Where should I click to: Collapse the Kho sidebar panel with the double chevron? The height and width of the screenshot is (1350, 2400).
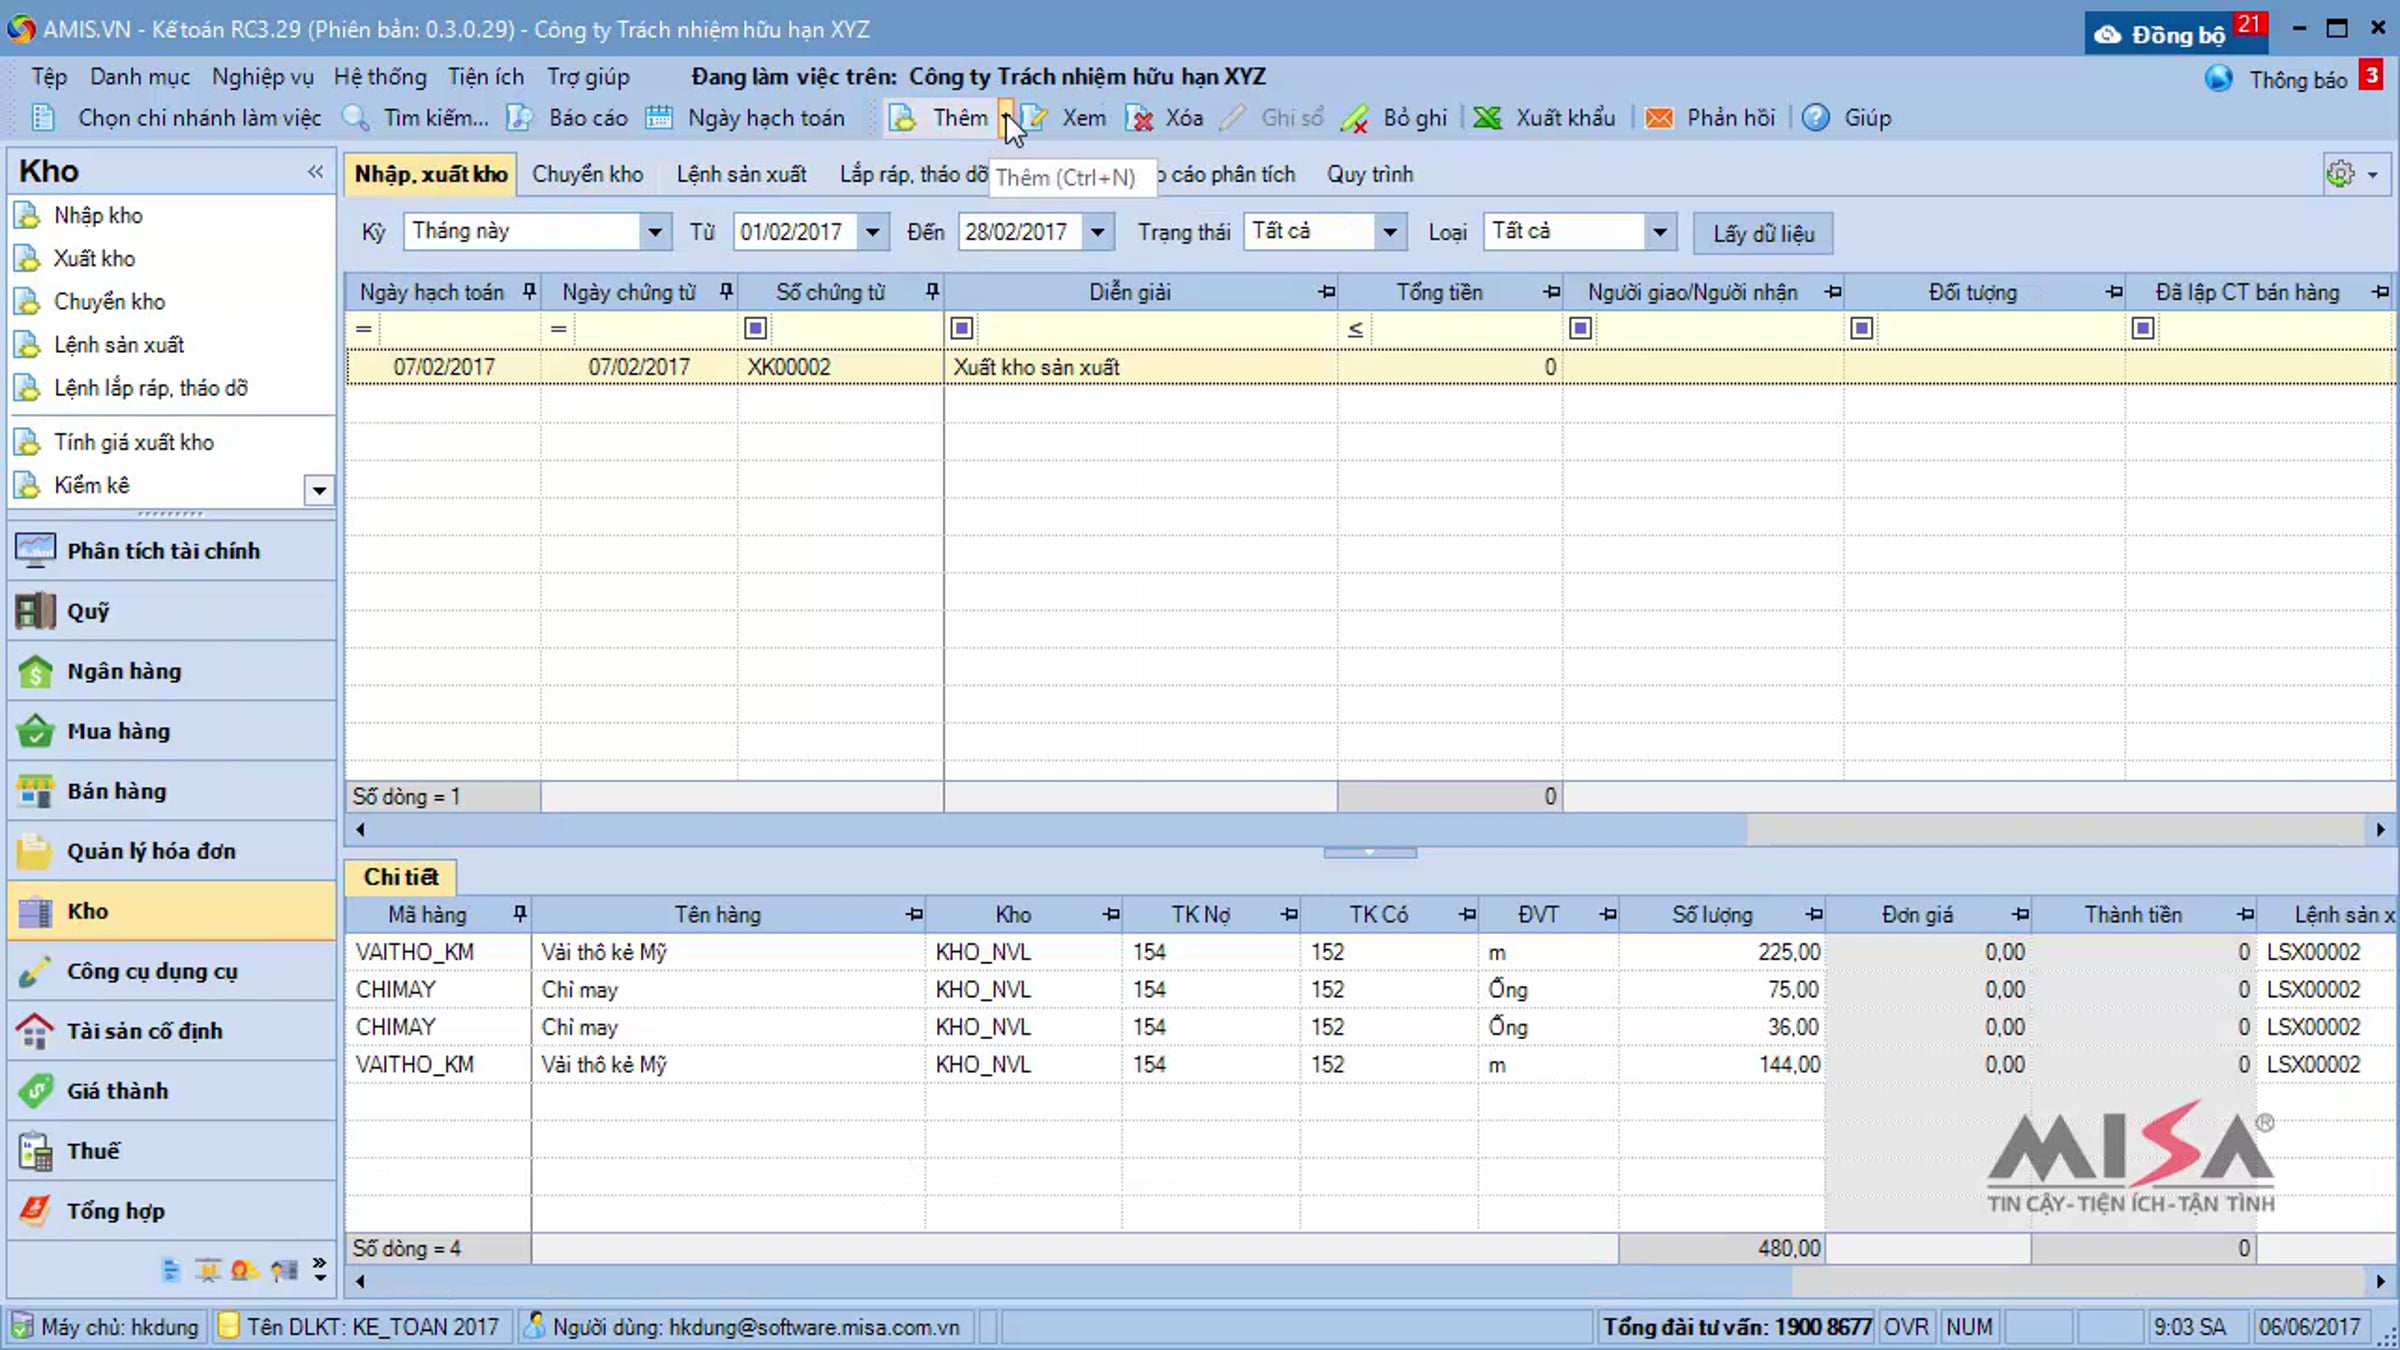(x=315, y=171)
